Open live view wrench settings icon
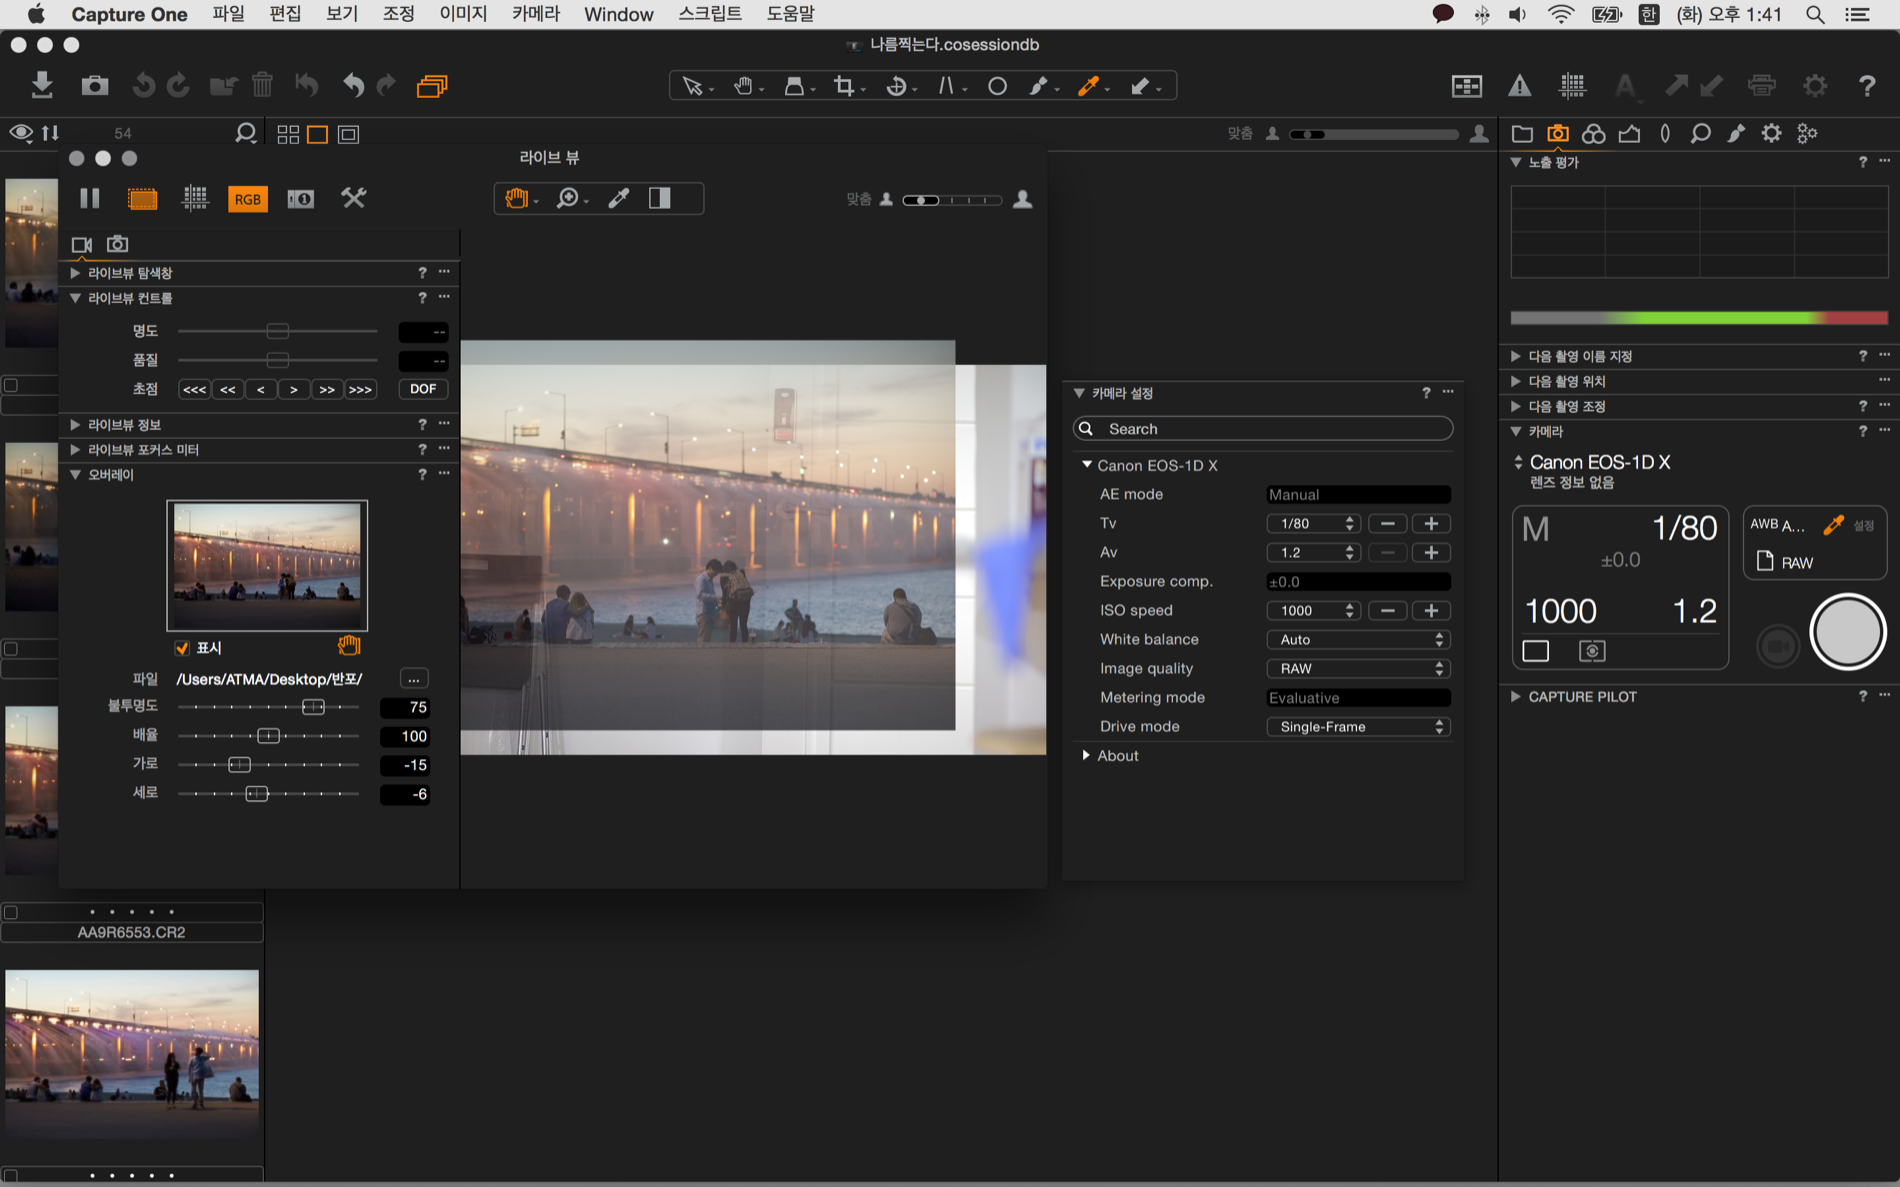The width and height of the screenshot is (1900, 1187). [x=353, y=198]
